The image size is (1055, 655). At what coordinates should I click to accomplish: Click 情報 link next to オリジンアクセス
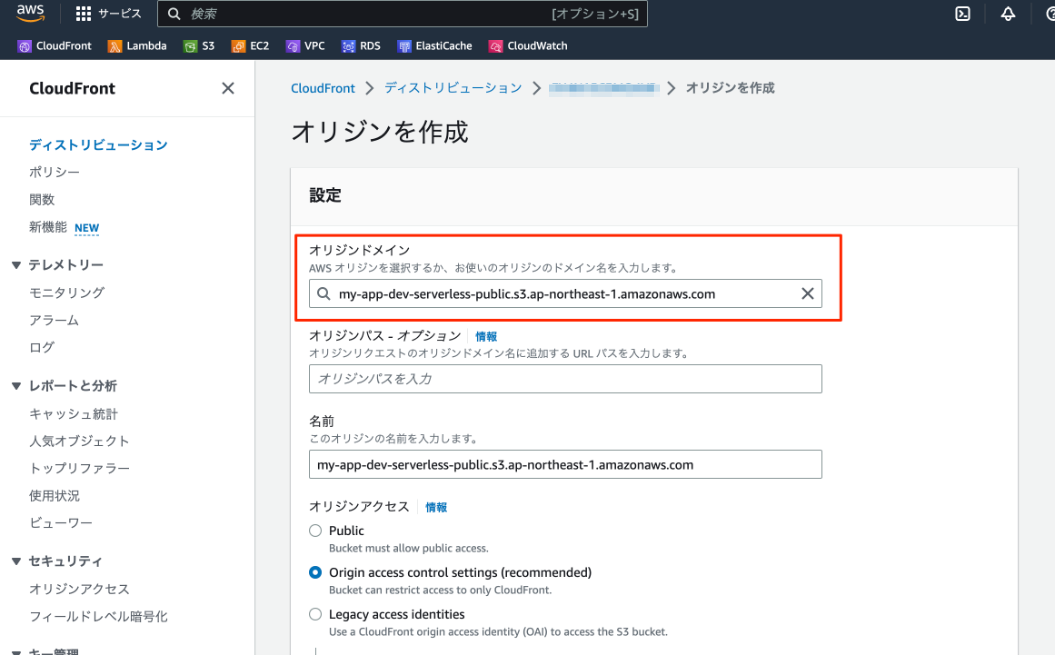(x=436, y=507)
